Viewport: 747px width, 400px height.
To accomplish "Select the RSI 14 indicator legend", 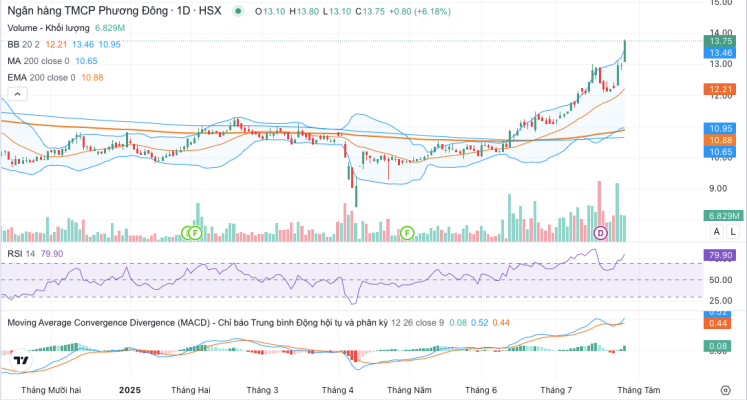I will pyautogui.click(x=21, y=254).
